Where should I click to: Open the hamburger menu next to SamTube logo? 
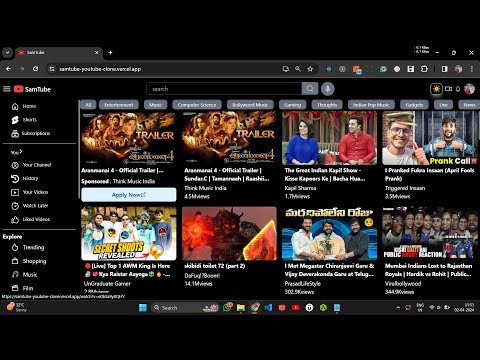coord(7,89)
